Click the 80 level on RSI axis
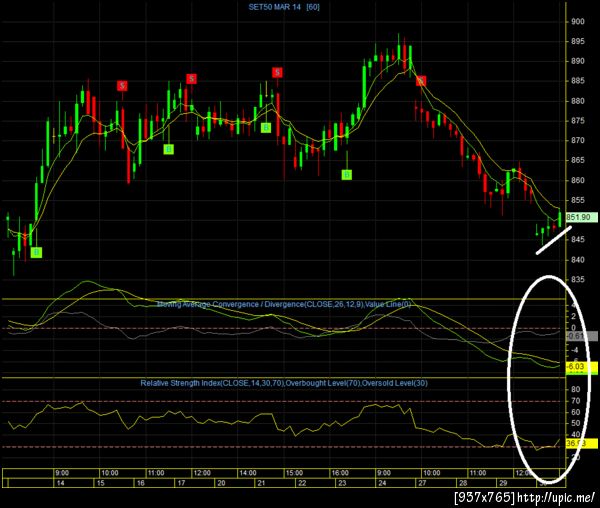 coord(576,389)
